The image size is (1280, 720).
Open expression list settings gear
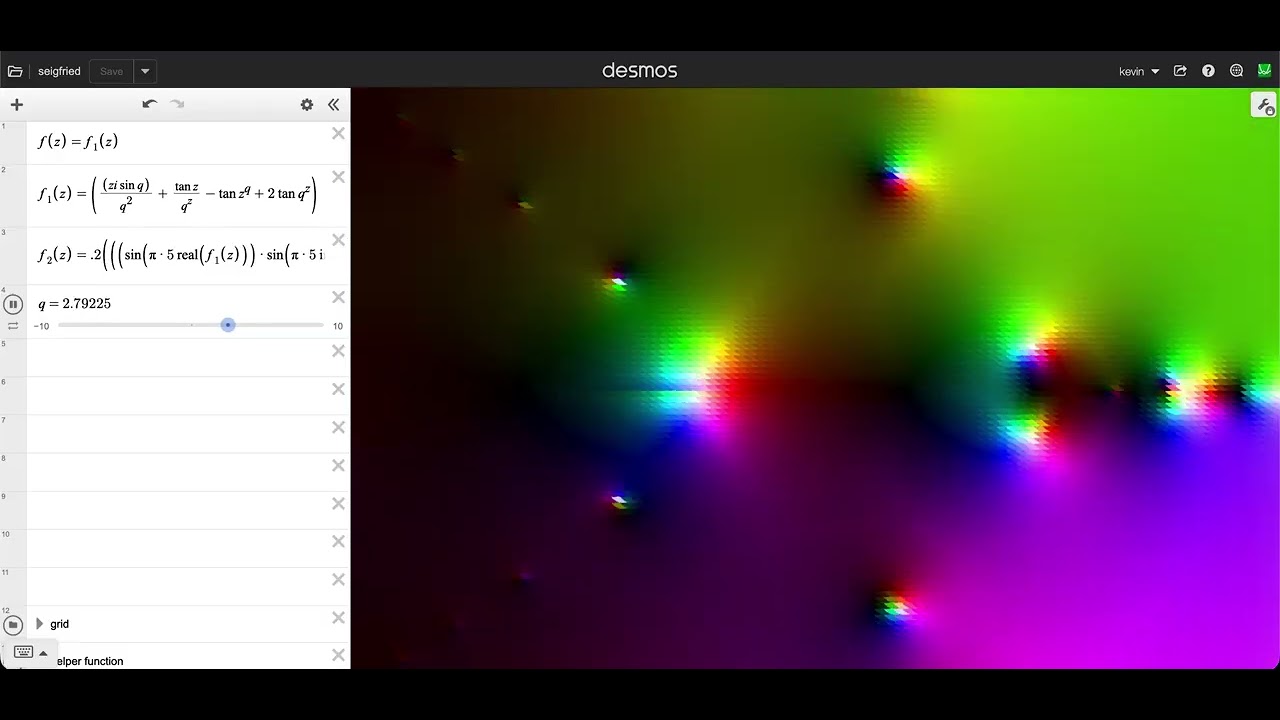coord(307,104)
